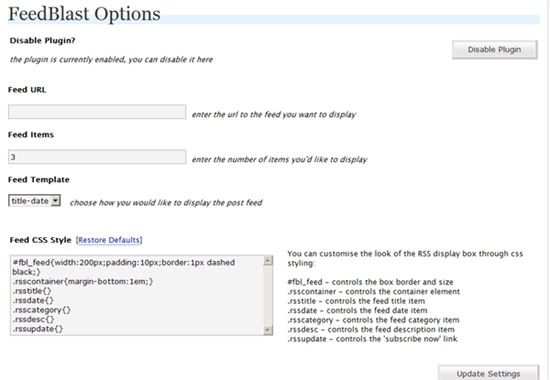Focus the empty Feed URL text field
Viewport: 550px width, 380px height.
click(97, 112)
